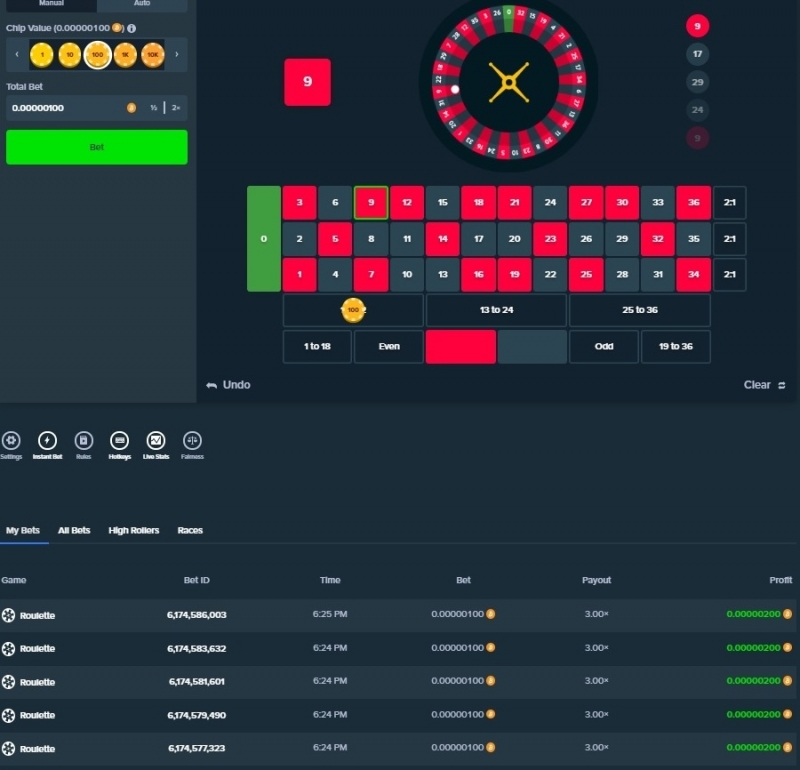
Task: Open bet ID 6,174,579,490
Action: (x=196, y=715)
